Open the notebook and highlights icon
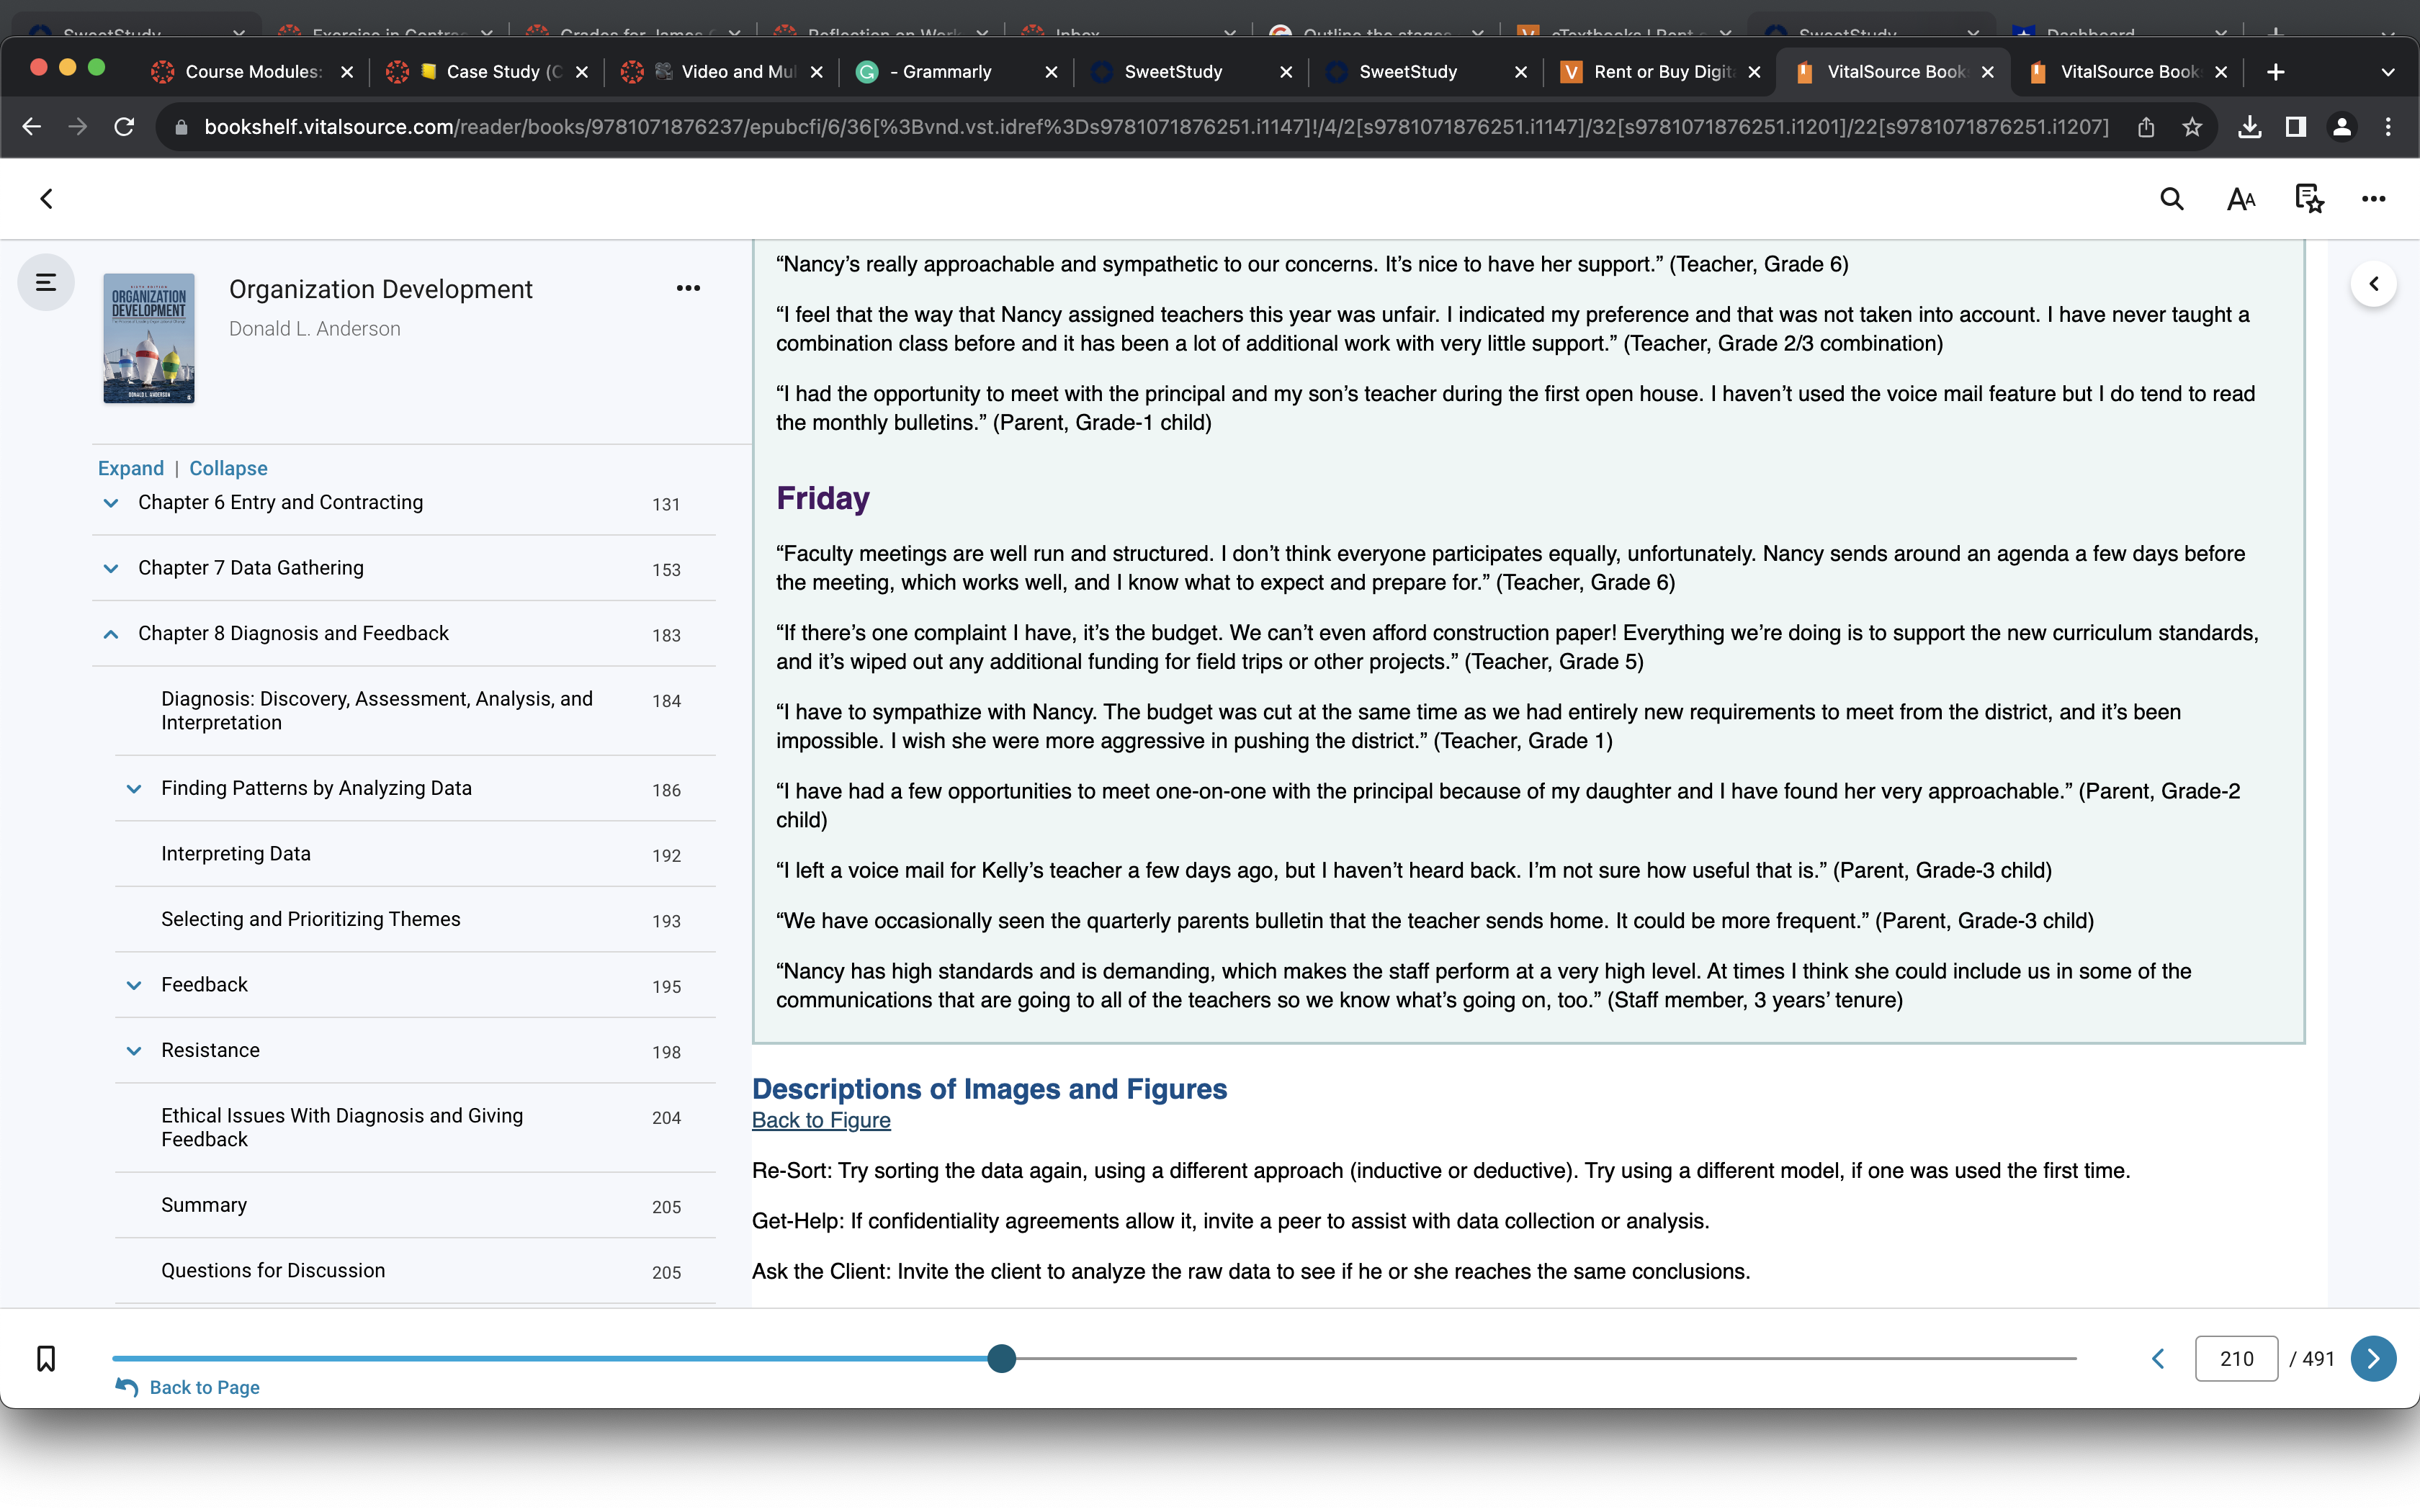This screenshot has height=1512, width=2420. coord(2309,199)
